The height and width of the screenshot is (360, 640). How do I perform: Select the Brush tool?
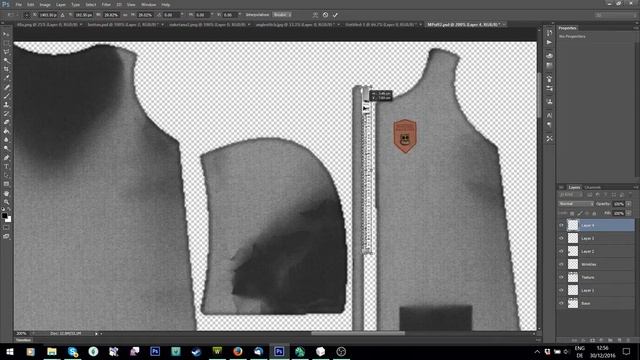[x=6, y=96]
